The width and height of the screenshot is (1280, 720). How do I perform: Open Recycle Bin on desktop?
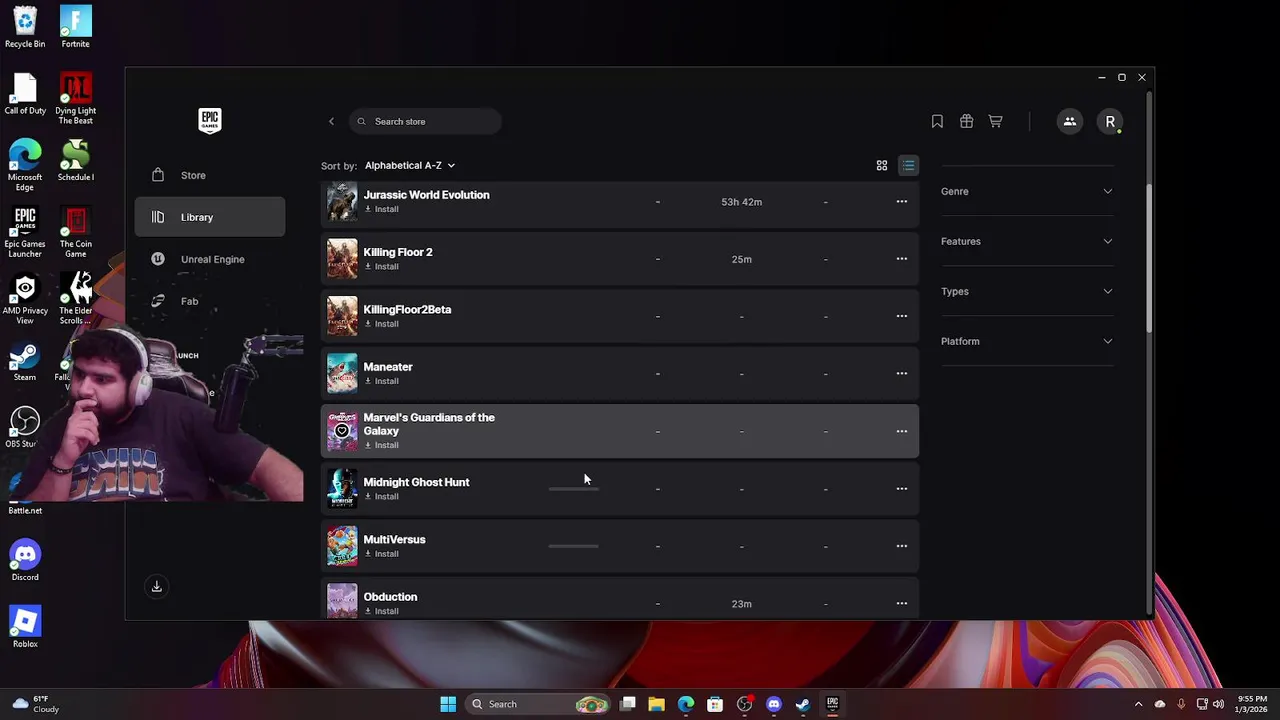(x=25, y=27)
